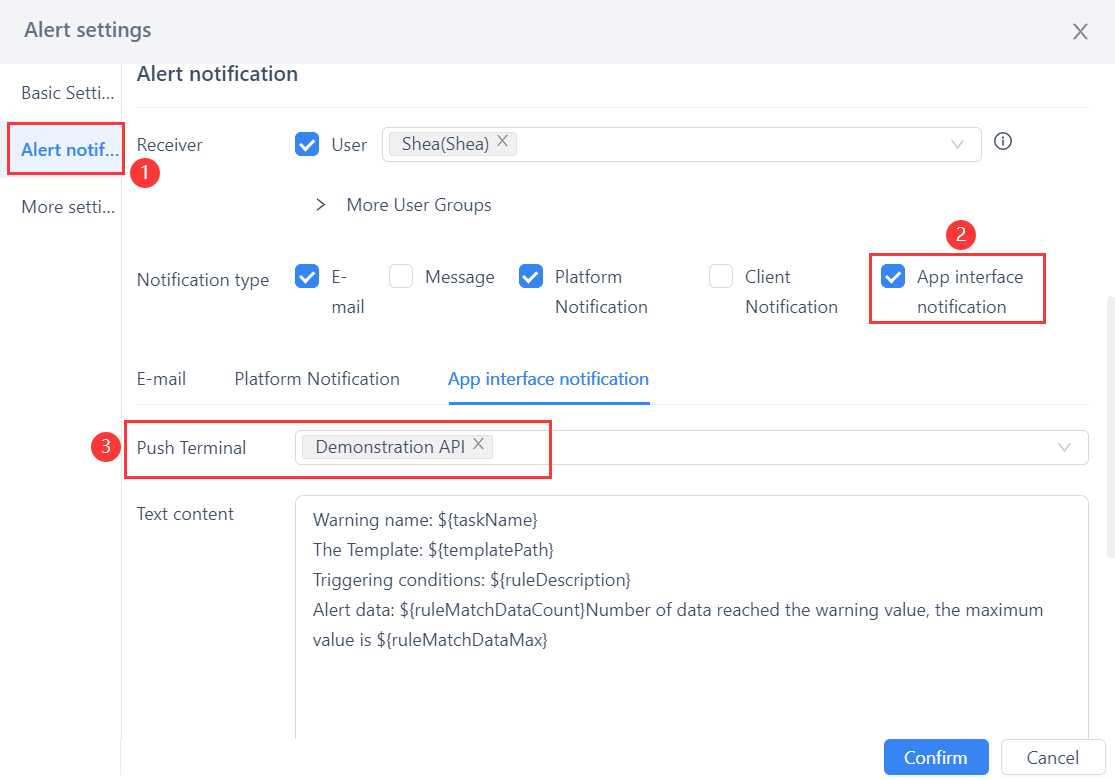Switch to the E-mail tab
Viewport: 1115px width, 780px height.
(x=161, y=379)
